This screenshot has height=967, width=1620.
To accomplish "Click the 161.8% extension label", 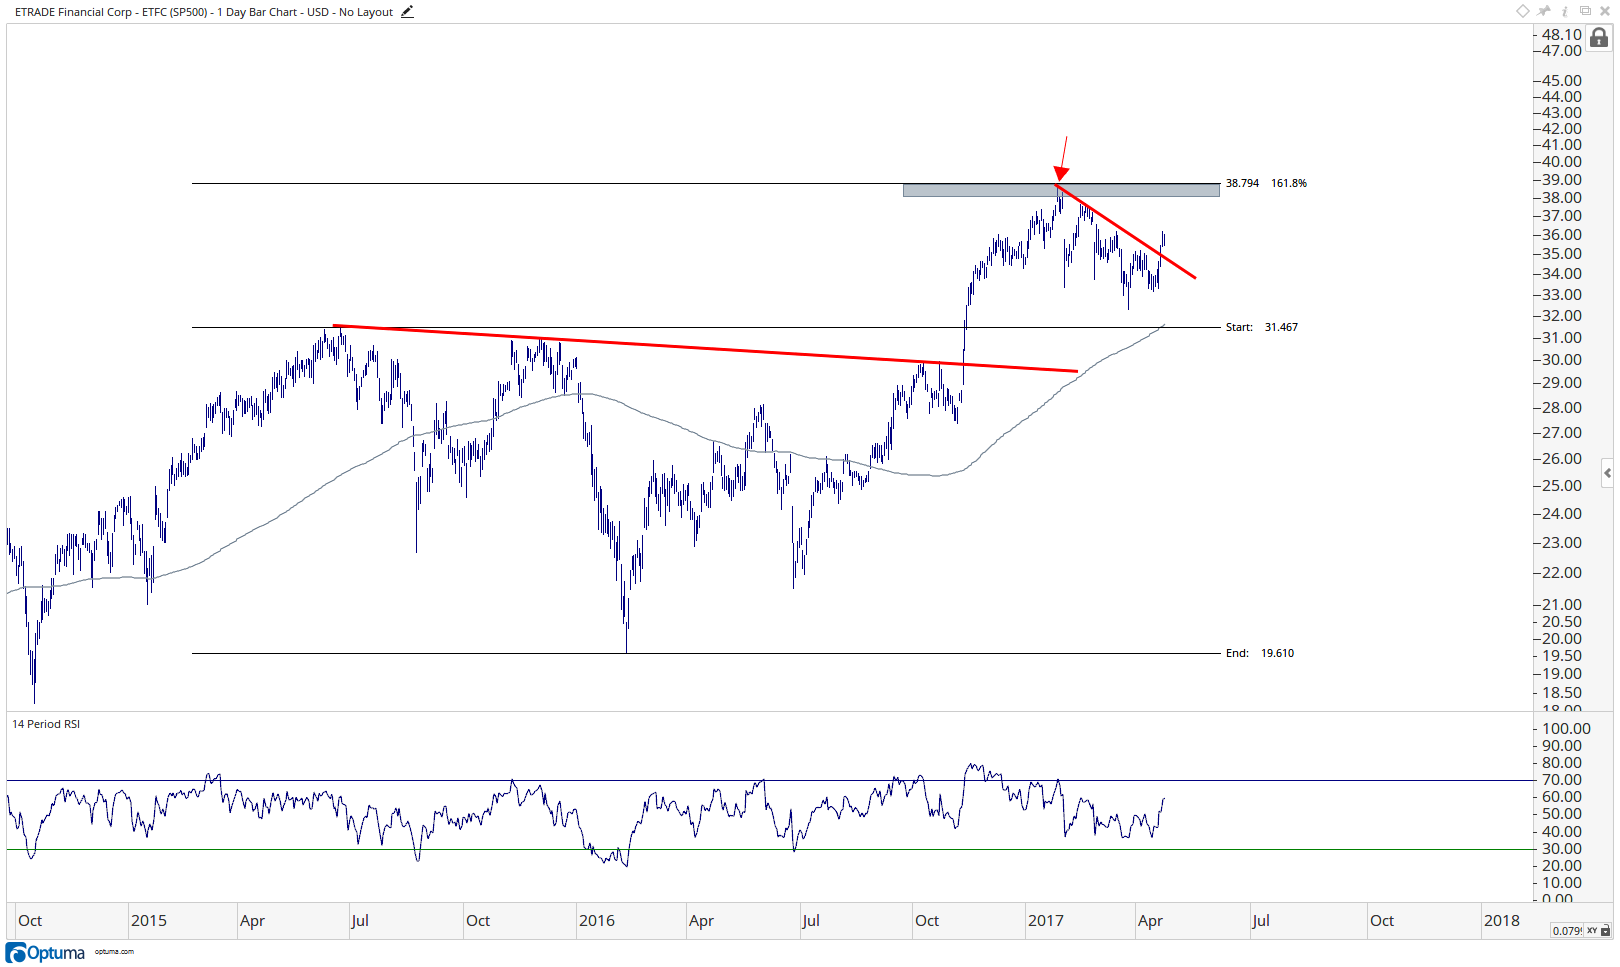I will tap(1289, 183).
